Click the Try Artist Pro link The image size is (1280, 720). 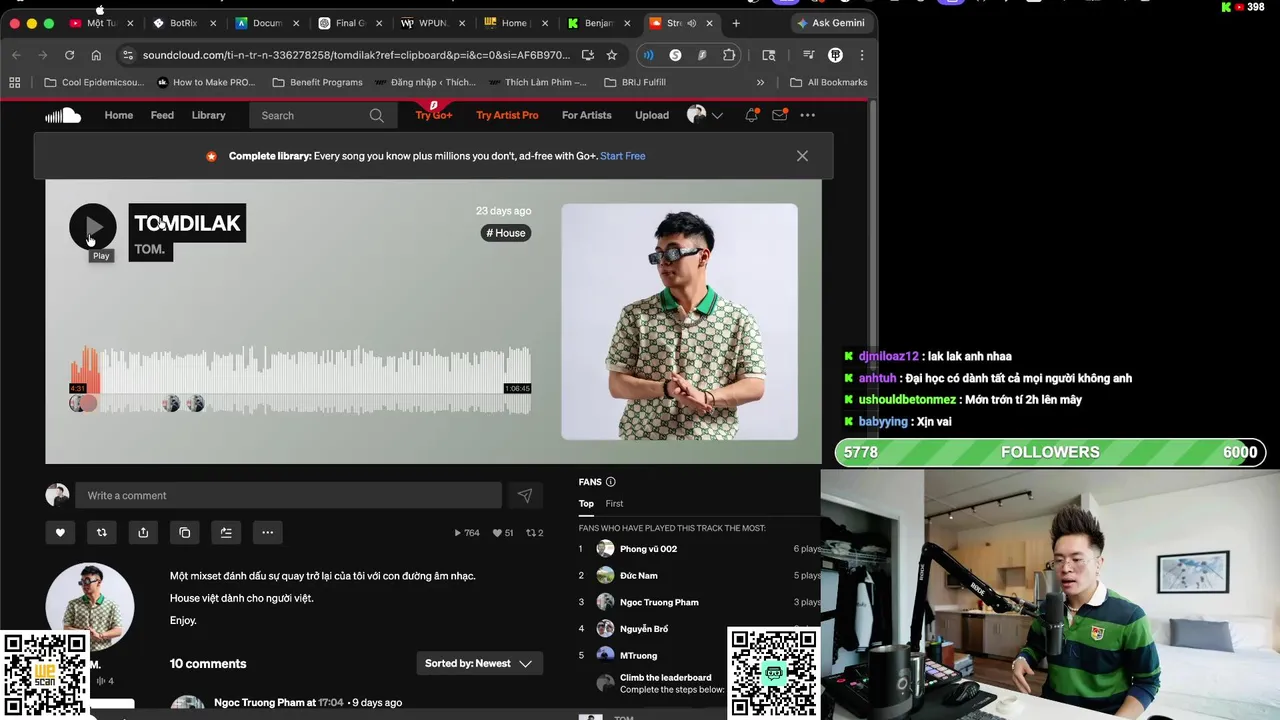point(507,115)
